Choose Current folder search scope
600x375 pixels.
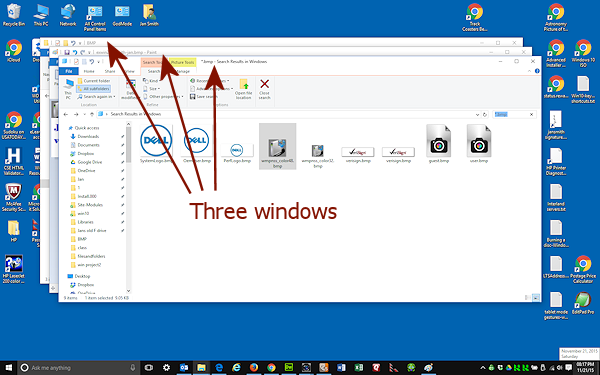tap(94, 81)
